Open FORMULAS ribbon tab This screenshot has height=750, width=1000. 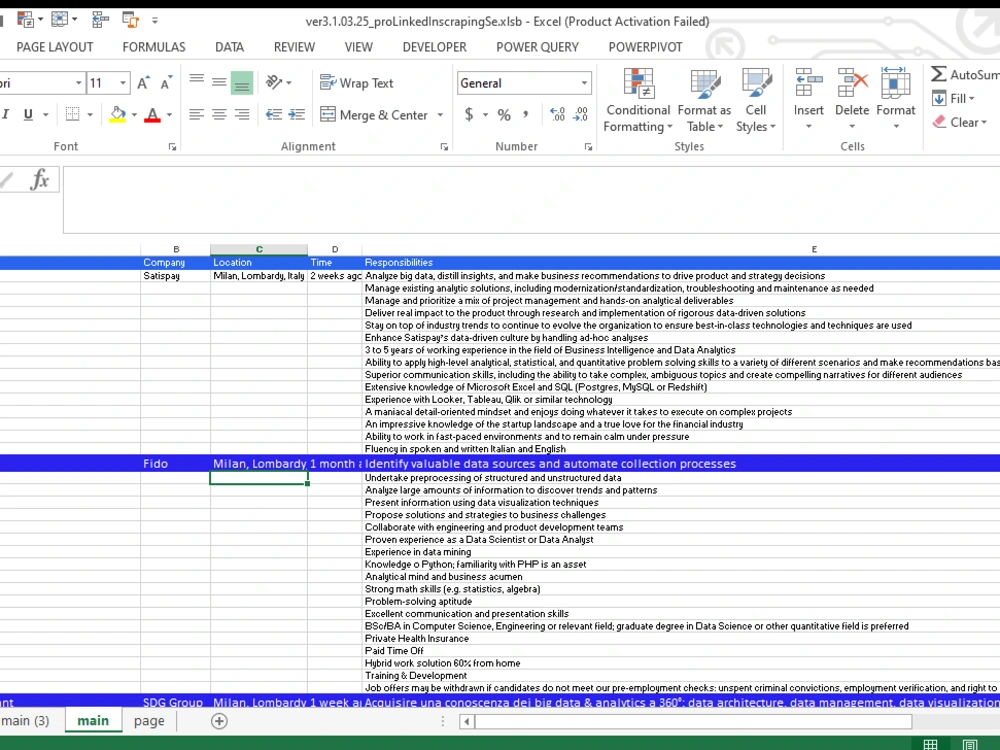click(154, 47)
